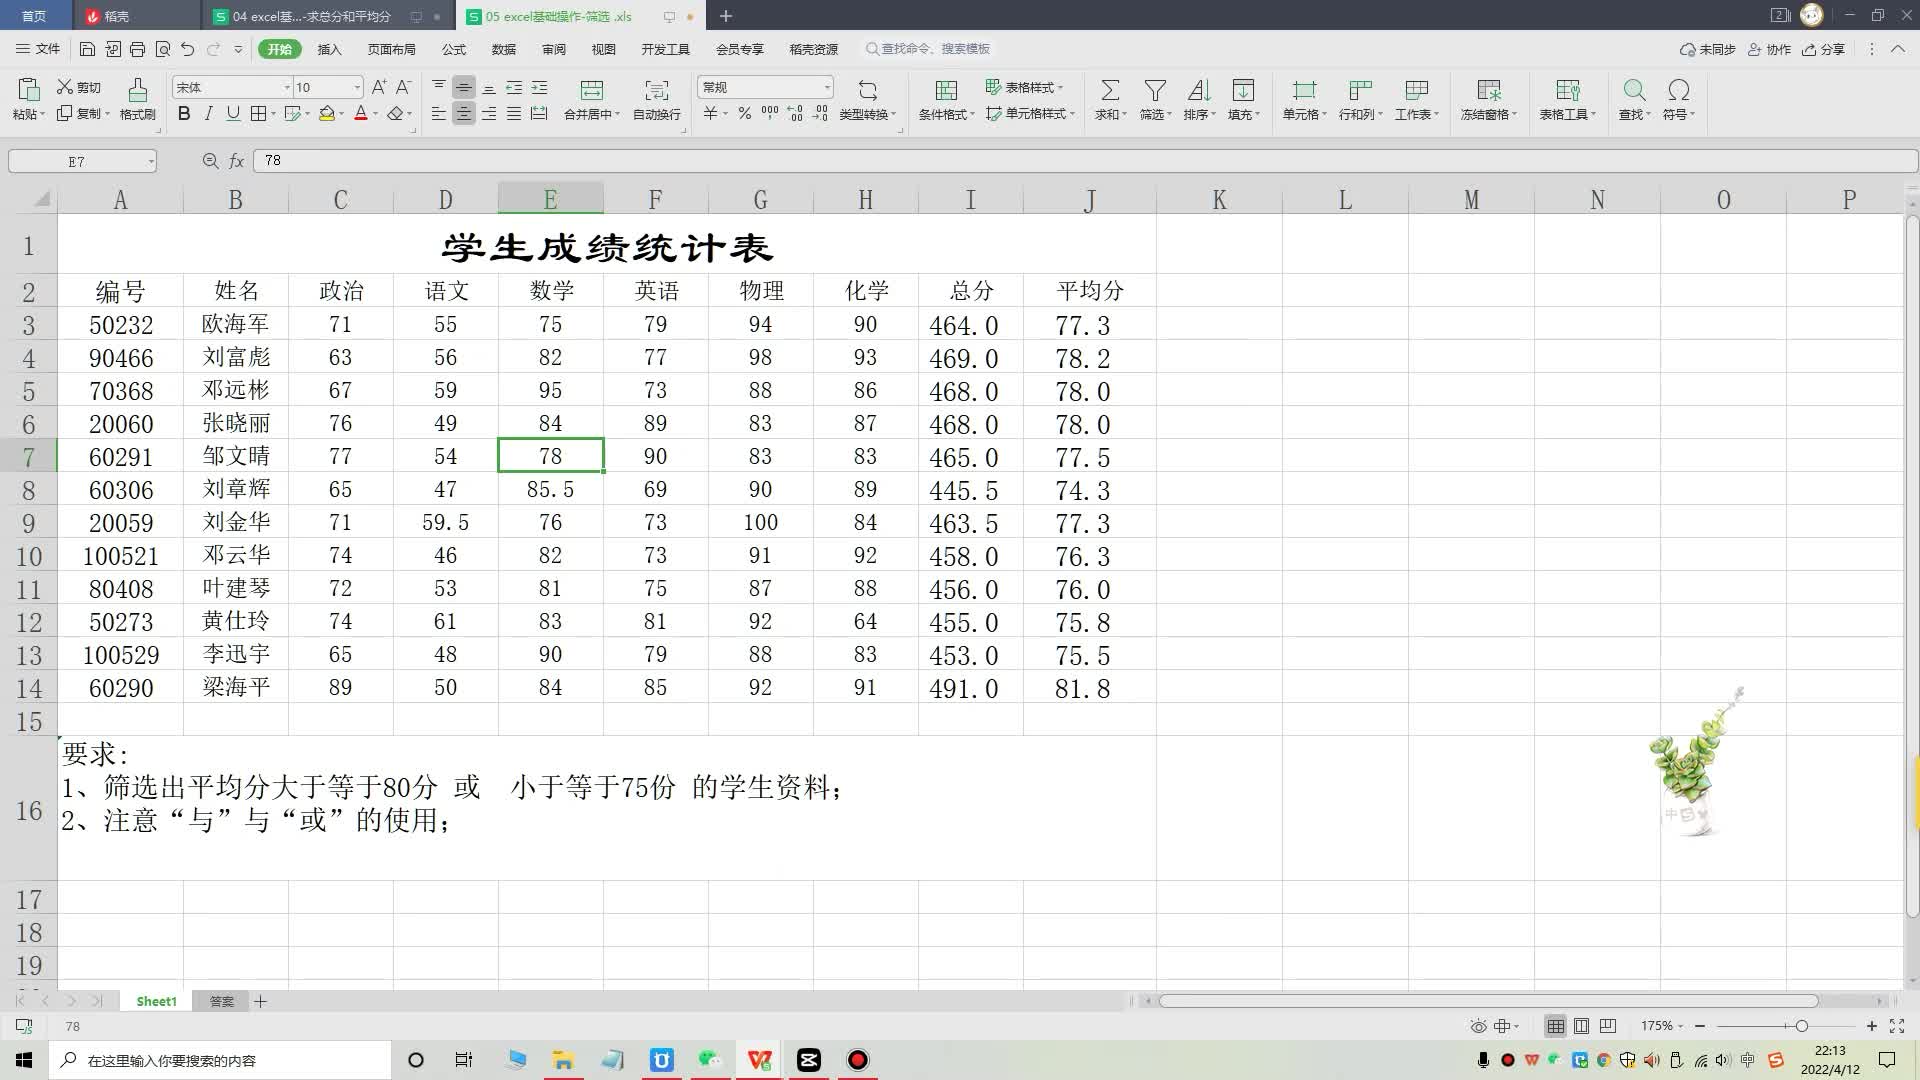Toggle Wrap Text (自动换行)

656,90
